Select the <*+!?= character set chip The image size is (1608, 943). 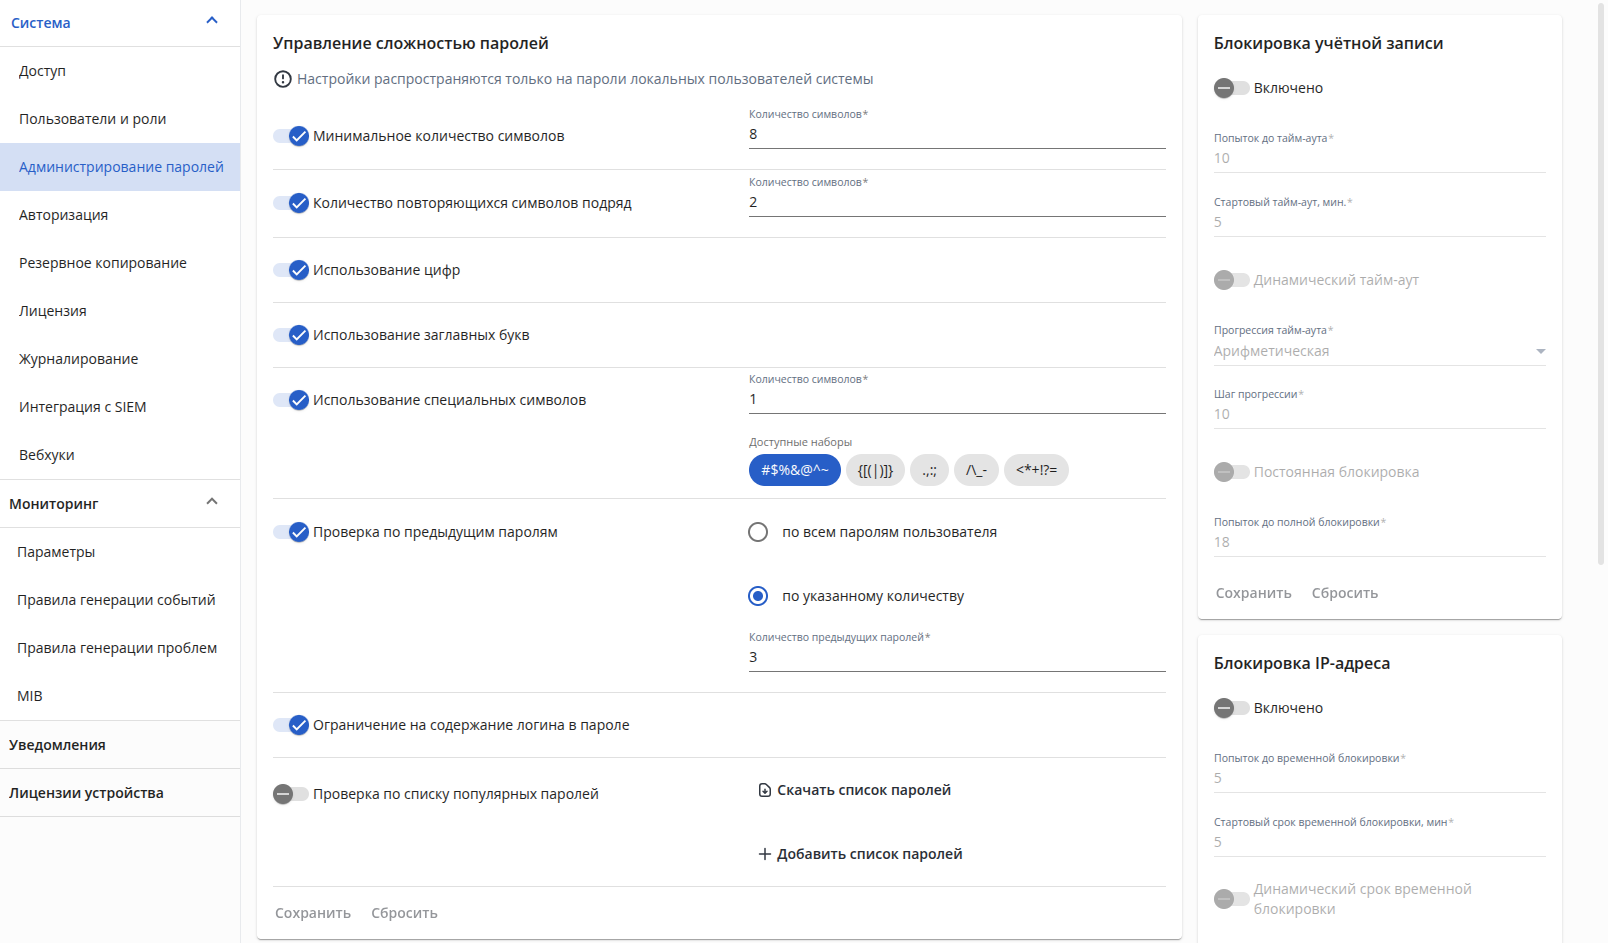[x=1036, y=470]
